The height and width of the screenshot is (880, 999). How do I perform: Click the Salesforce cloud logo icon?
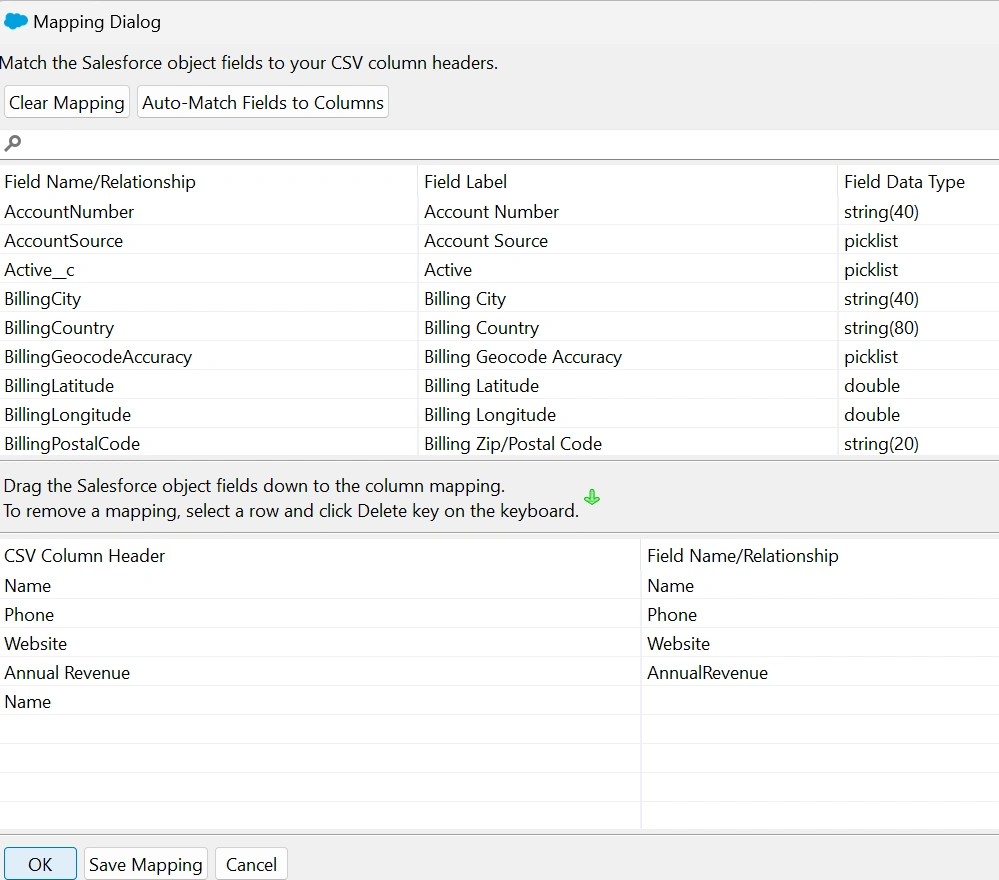tap(16, 21)
